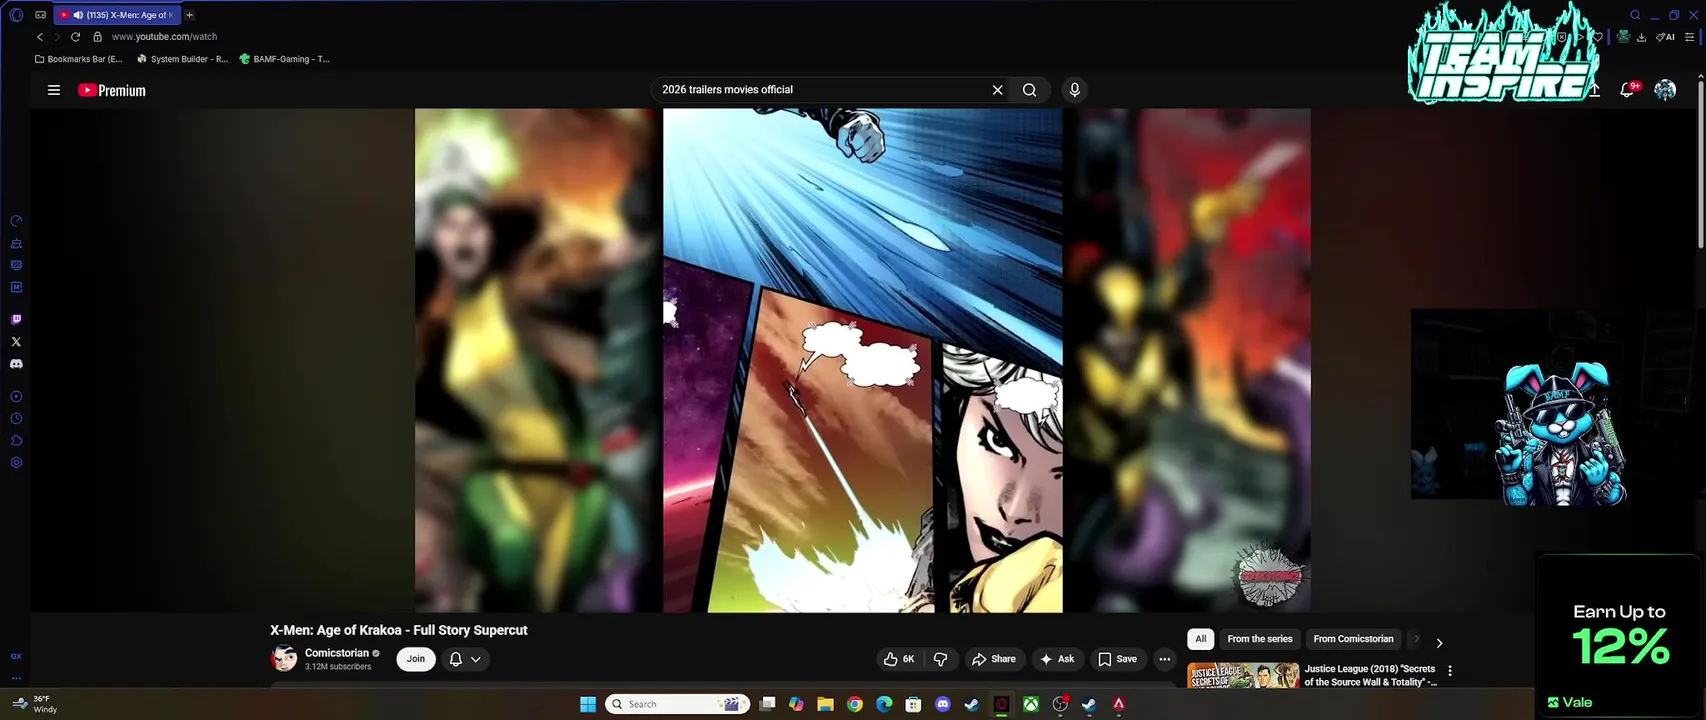
Task: Open Comicstorian channel name link
Action: coord(337,653)
